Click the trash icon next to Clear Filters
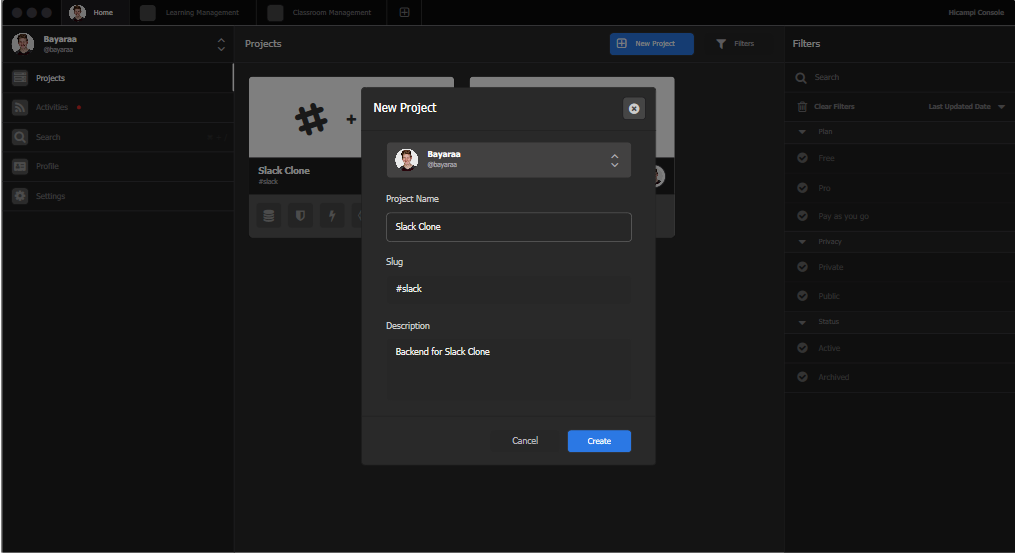Image resolution: width=1015 pixels, height=553 pixels. [802, 106]
